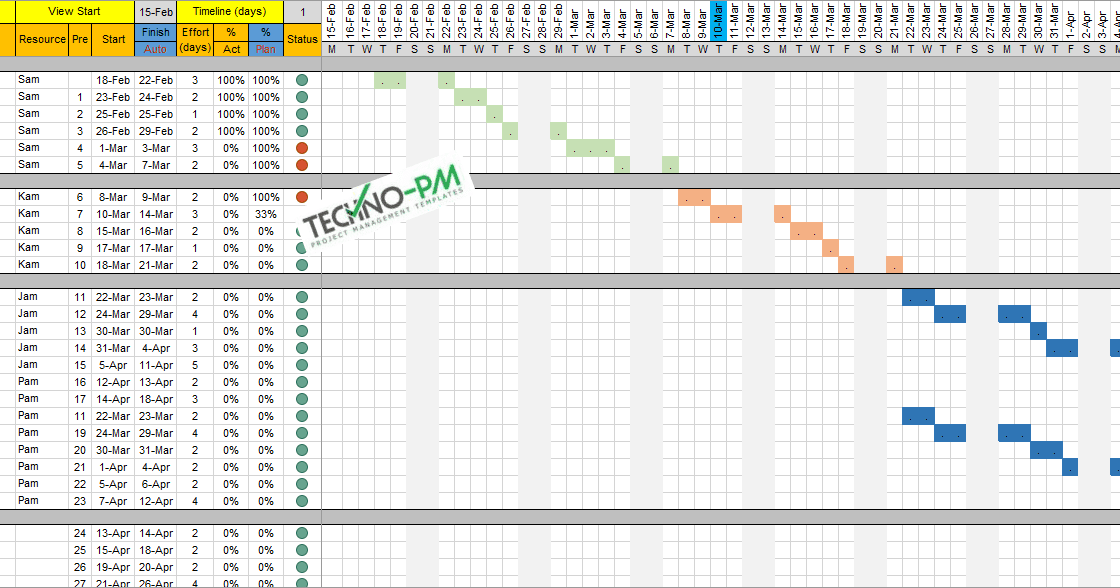
Task: Click the green status indicator on Jam's task 11
Action: click(302, 297)
